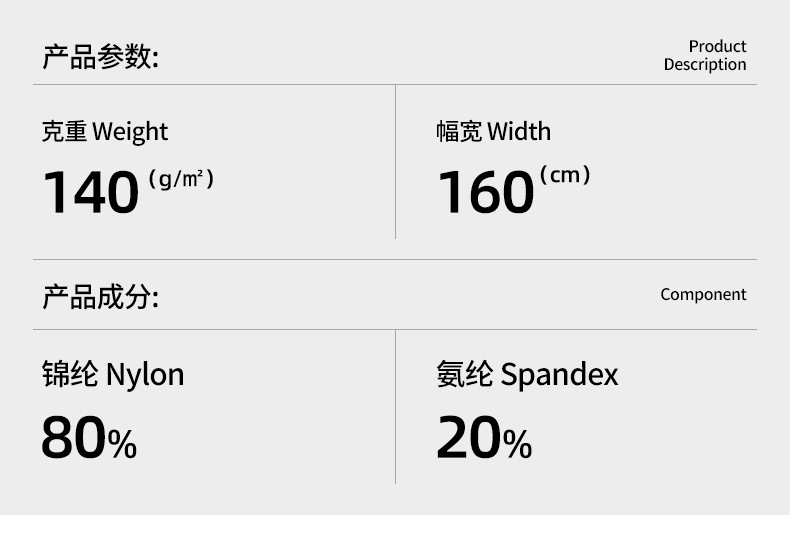Screen dimensions: 790x545
Task: Click the Component label
Action: pos(703,295)
